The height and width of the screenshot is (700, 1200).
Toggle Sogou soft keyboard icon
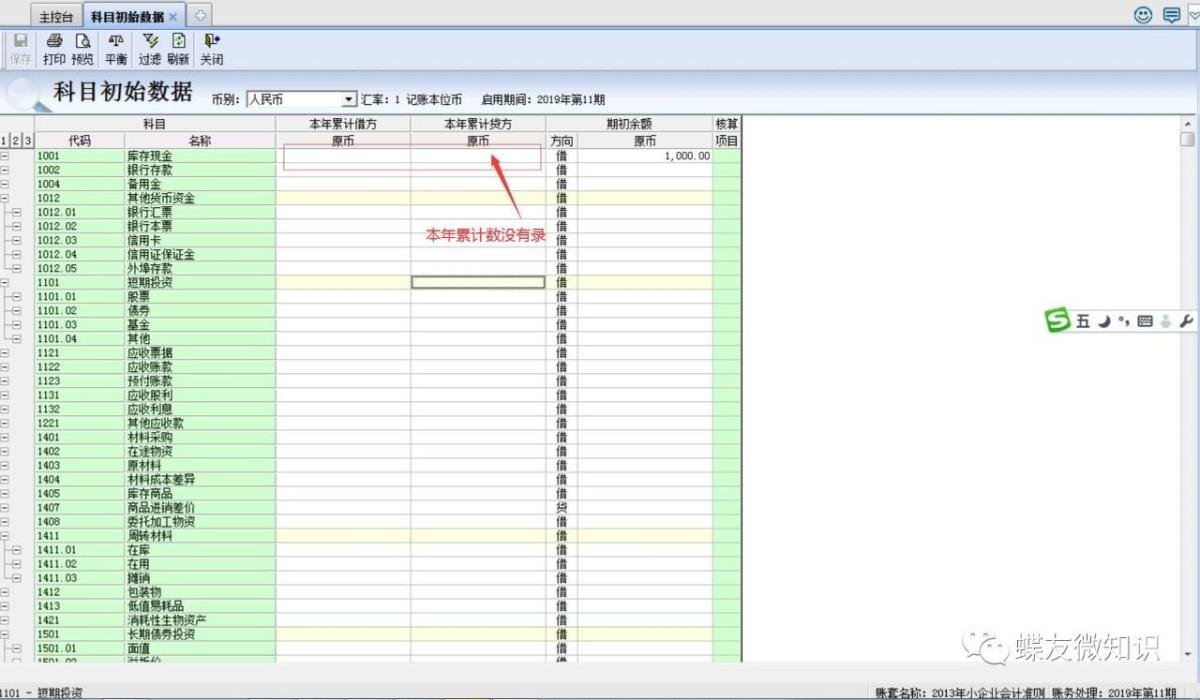(x=1145, y=321)
